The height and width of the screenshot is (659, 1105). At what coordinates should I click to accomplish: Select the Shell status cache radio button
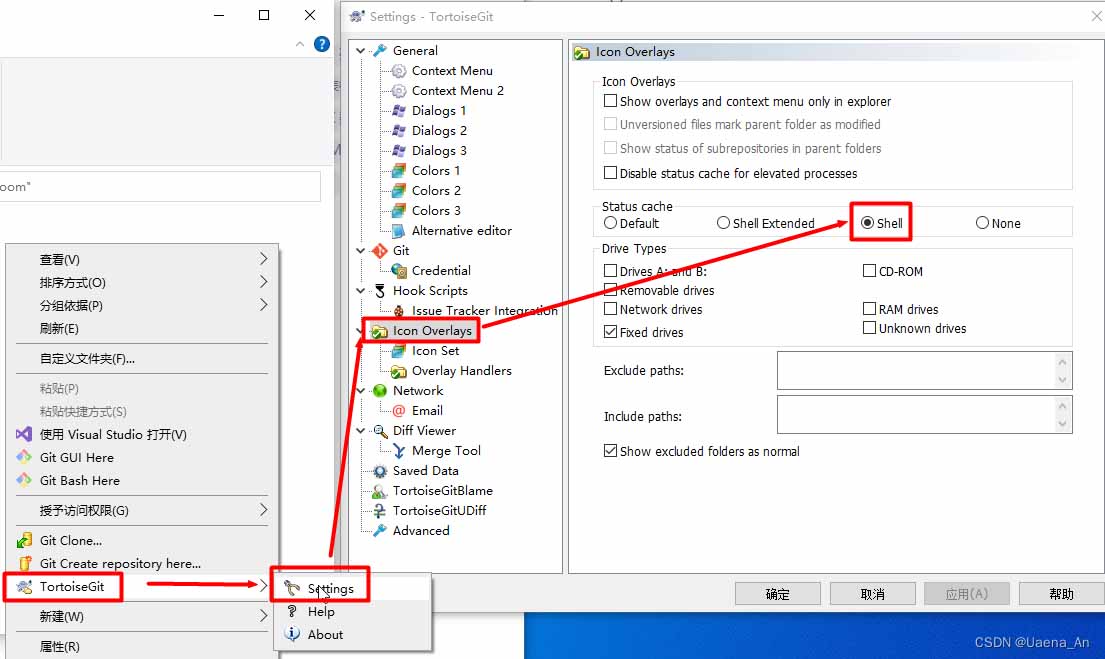868,223
